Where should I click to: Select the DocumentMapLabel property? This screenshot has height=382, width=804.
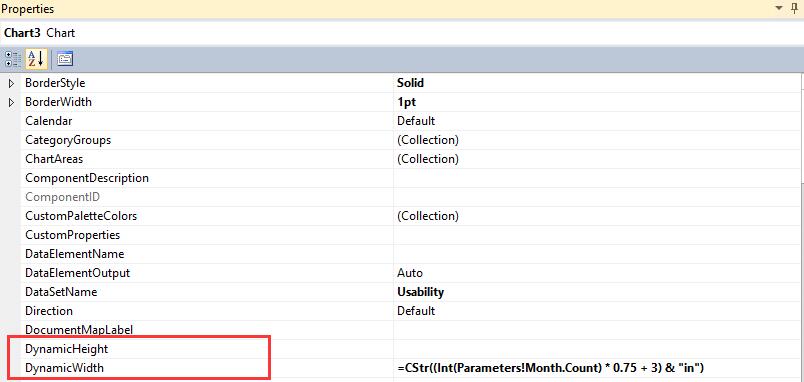79,330
